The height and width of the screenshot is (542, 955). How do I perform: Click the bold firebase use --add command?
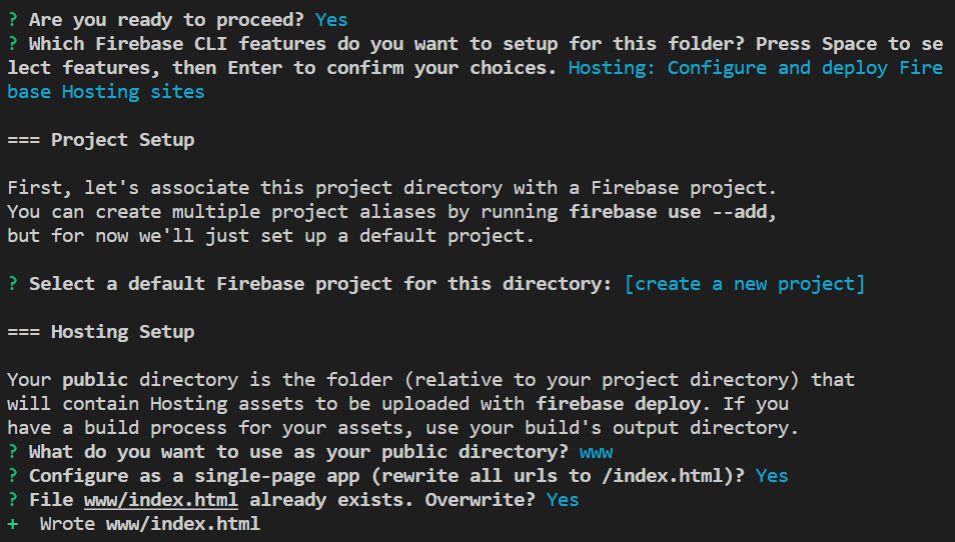672,212
